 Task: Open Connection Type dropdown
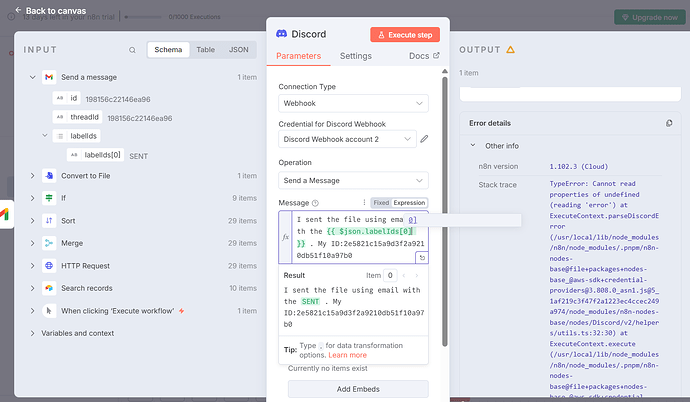353,103
